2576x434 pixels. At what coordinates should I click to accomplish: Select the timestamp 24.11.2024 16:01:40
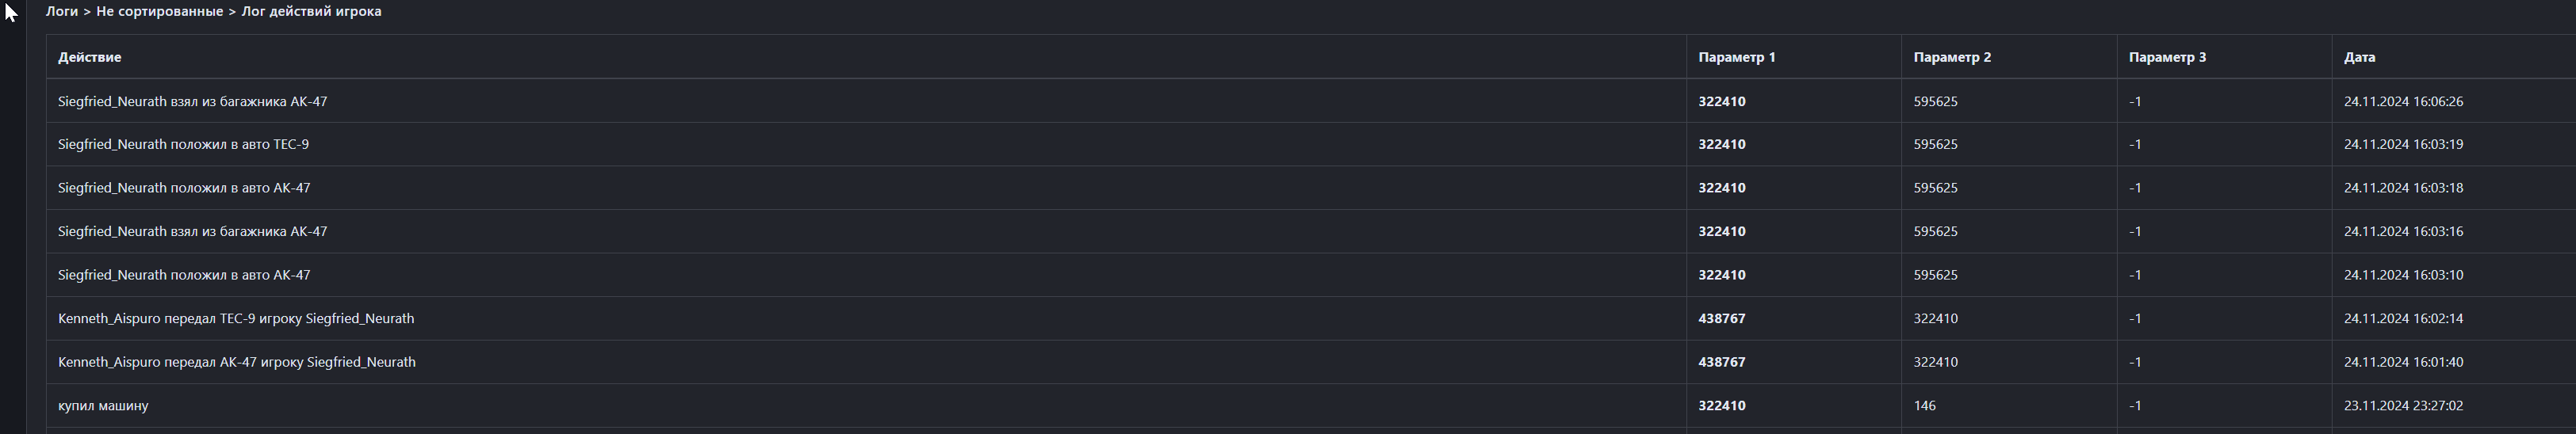click(x=2403, y=362)
